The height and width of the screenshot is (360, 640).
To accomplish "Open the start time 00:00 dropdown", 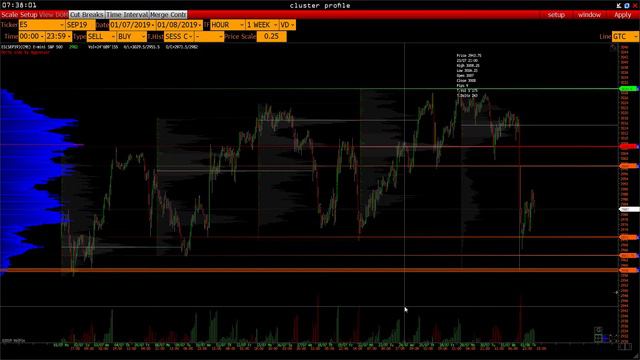I will point(32,37).
